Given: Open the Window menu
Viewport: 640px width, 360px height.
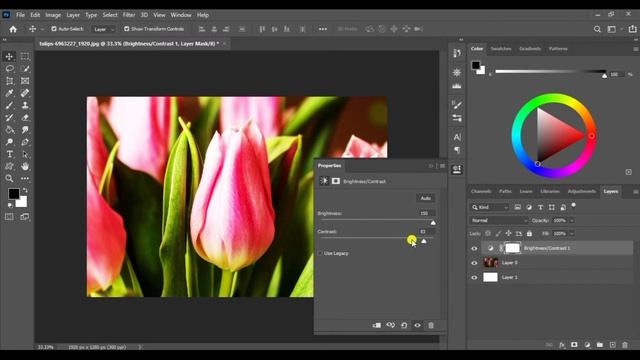Looking at the screenshot, I should 181,15.
